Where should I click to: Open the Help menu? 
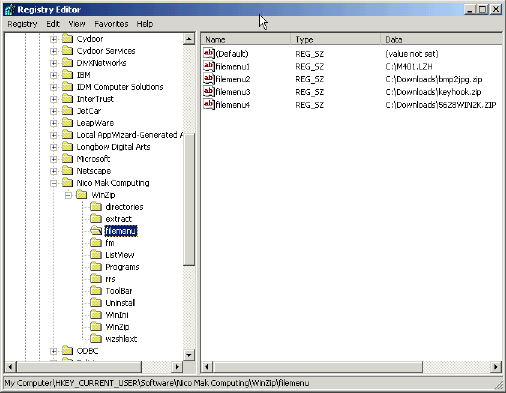tap(145, 24)
